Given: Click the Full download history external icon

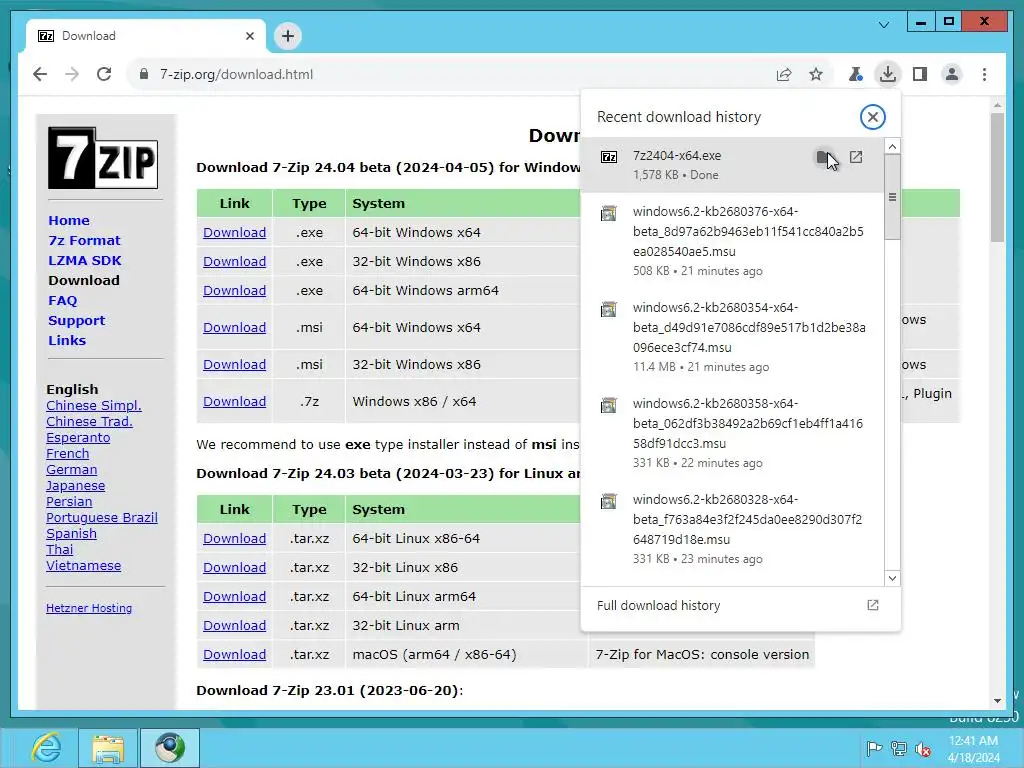Looking at the screenshot, I should pyautogui.click(x=872, y=605).
